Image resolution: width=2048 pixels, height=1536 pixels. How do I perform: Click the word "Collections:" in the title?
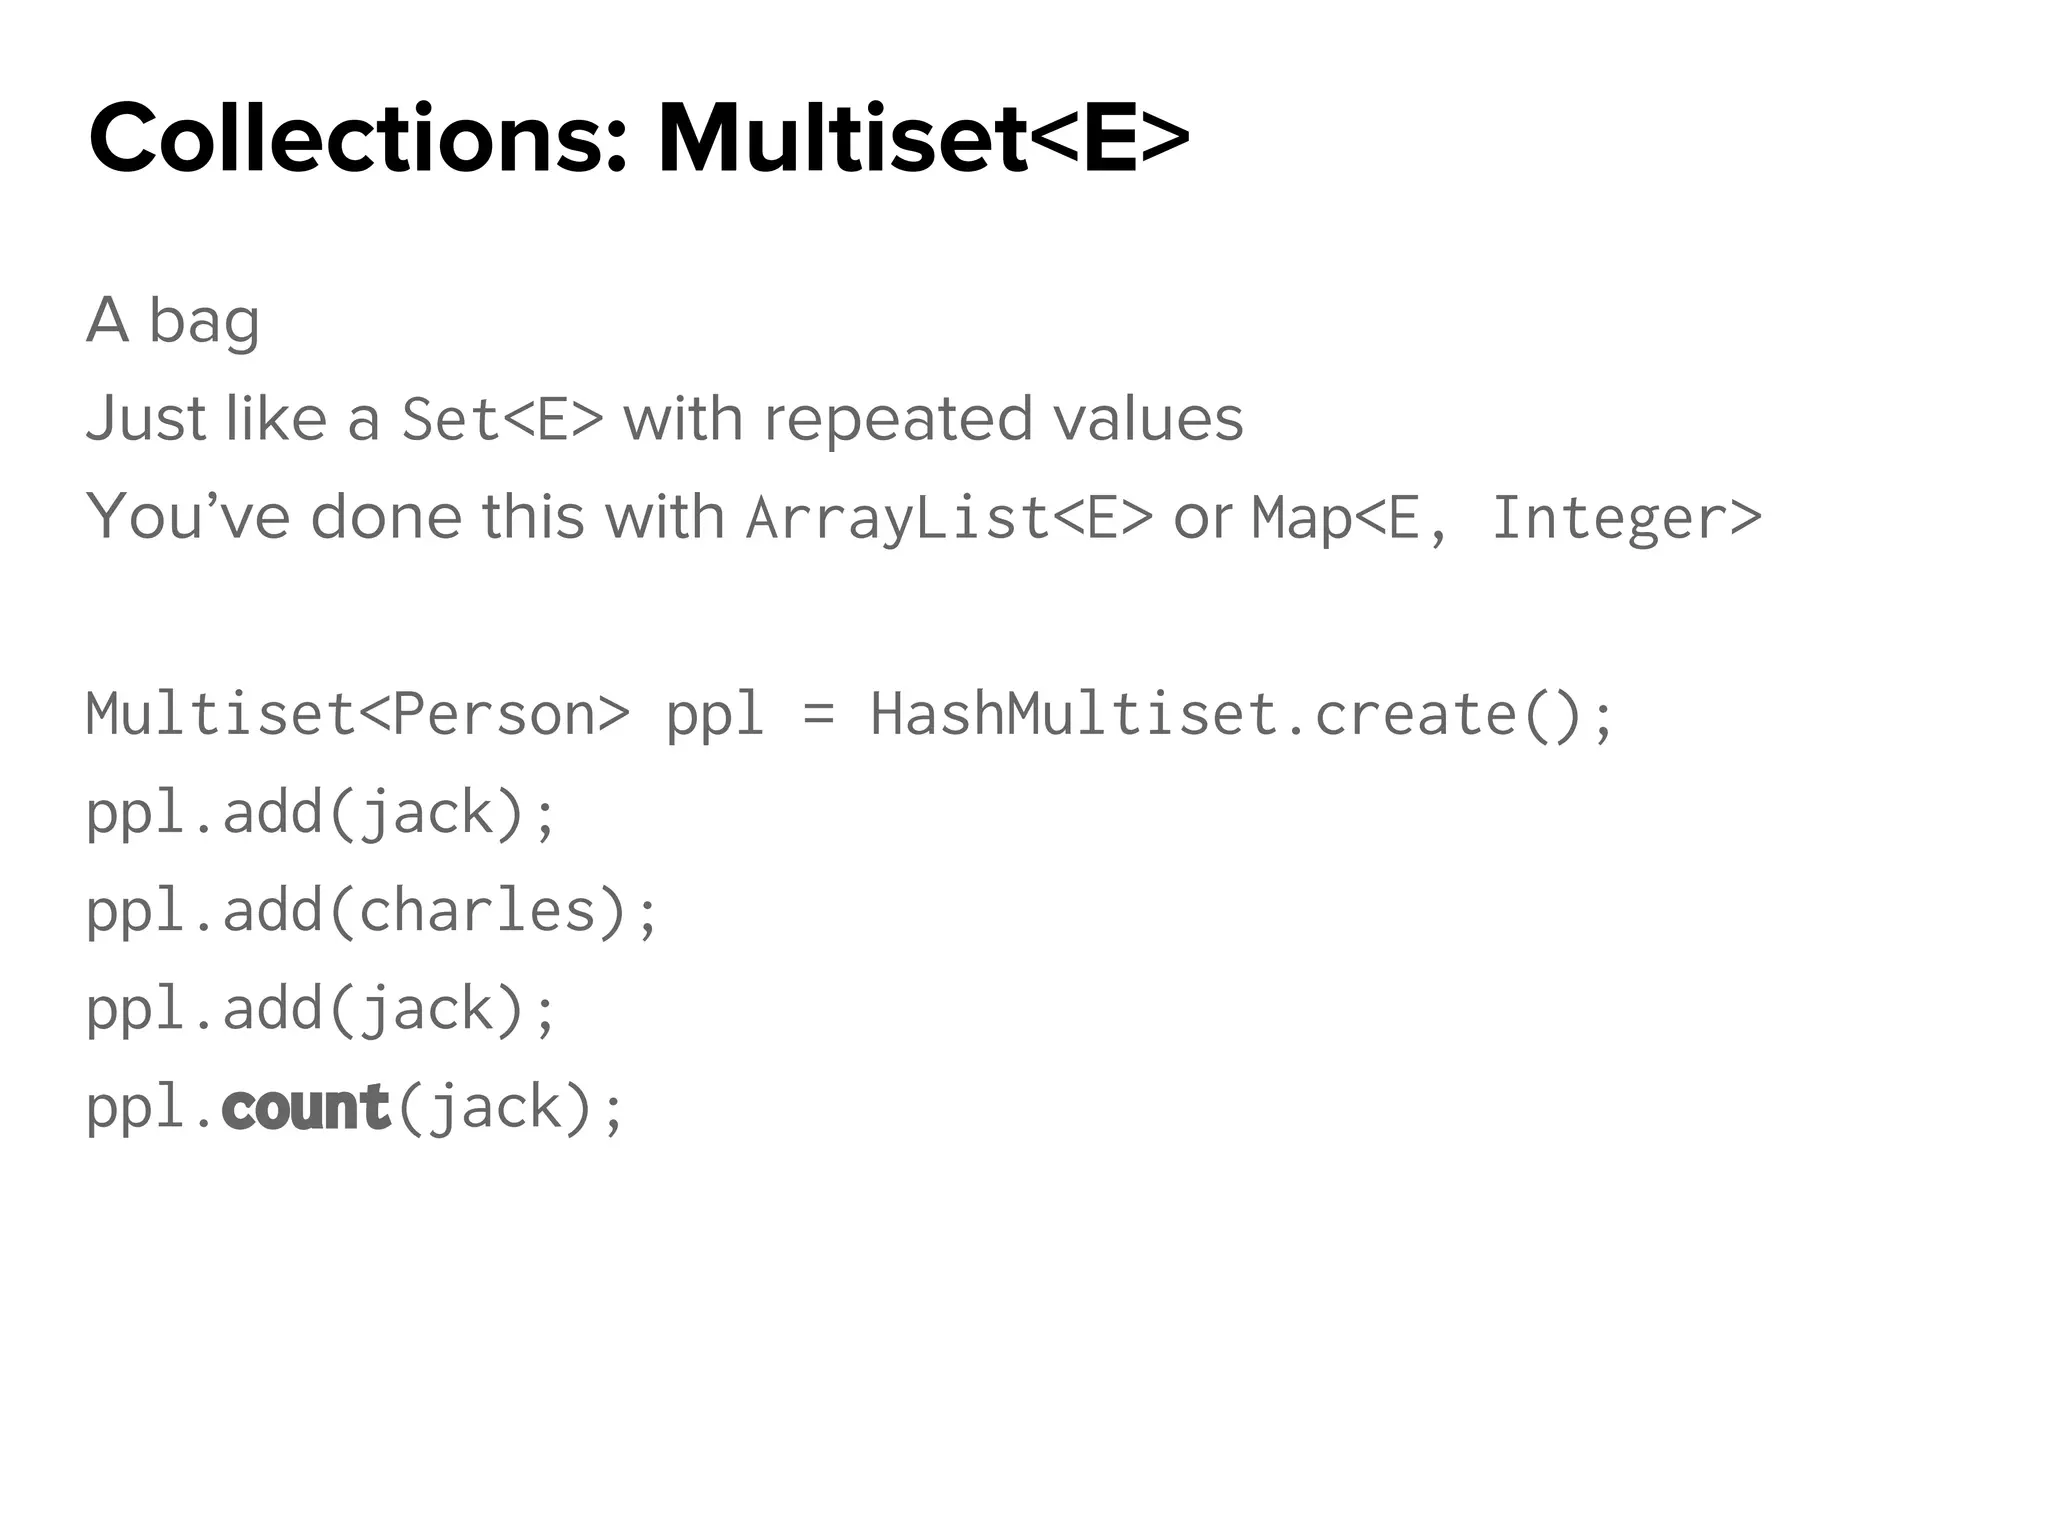point(359,138)
